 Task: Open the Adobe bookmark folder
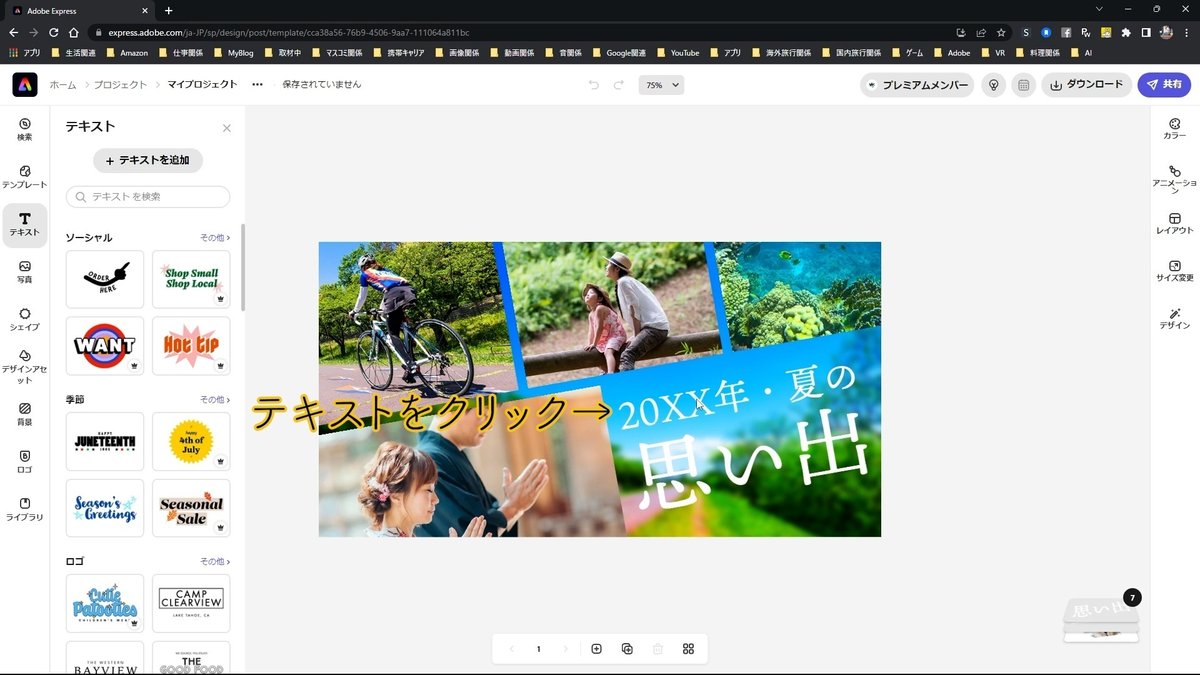[x=951, y=52]
